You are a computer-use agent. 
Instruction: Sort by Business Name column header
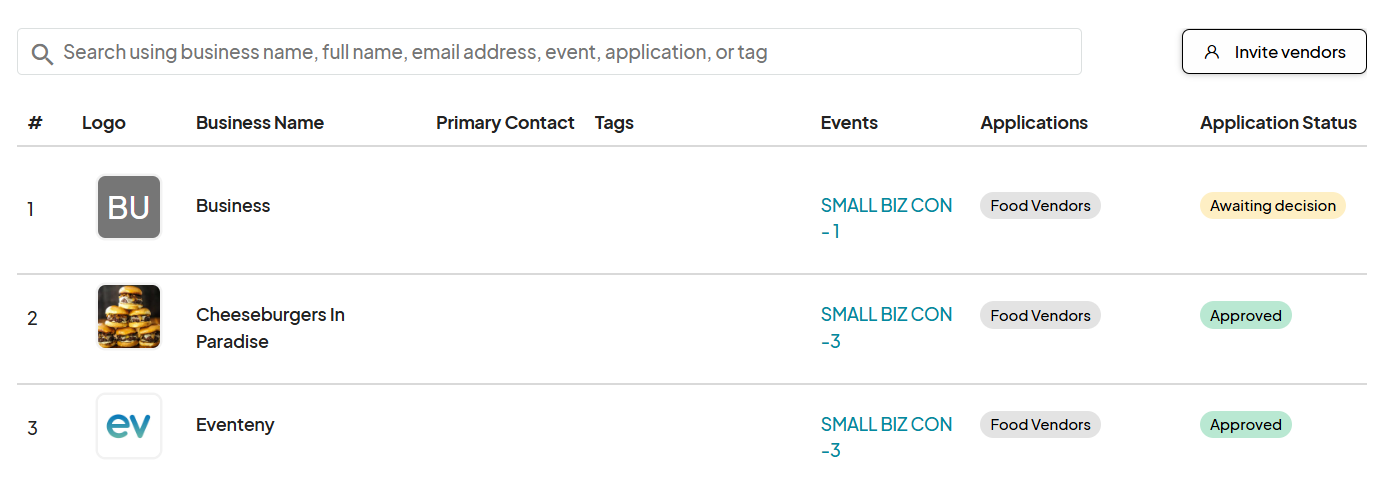click(x=260, y=123)
